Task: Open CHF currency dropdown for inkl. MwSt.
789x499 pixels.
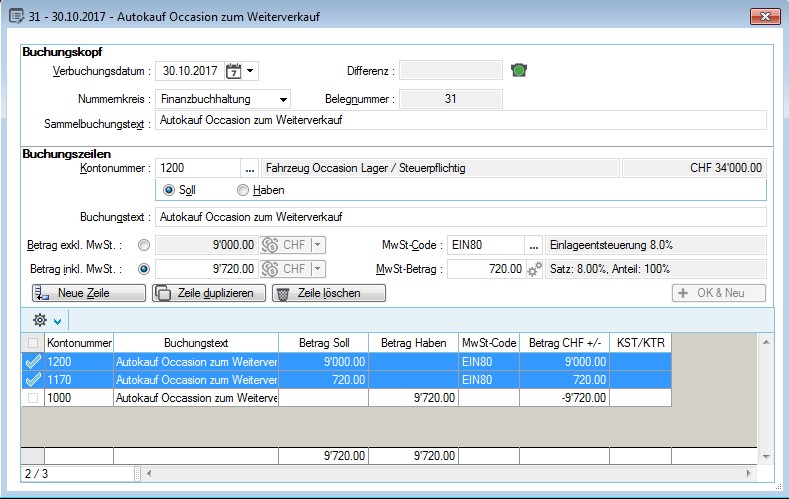Action: (318, 269)
